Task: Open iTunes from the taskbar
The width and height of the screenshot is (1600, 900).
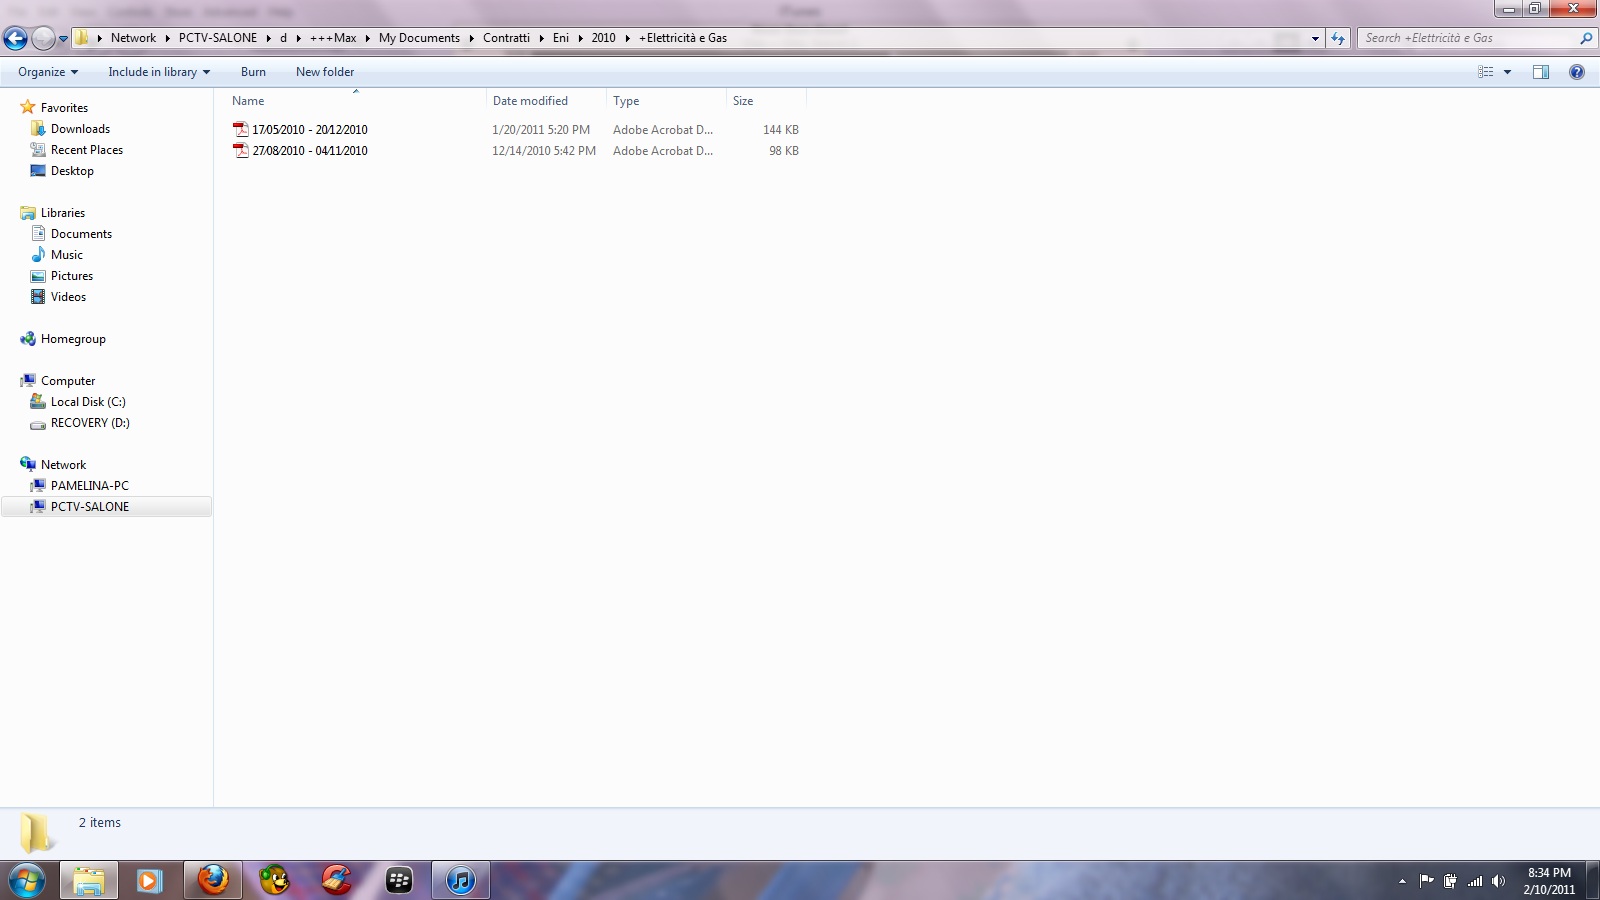Action: click(x=460, y=881)
